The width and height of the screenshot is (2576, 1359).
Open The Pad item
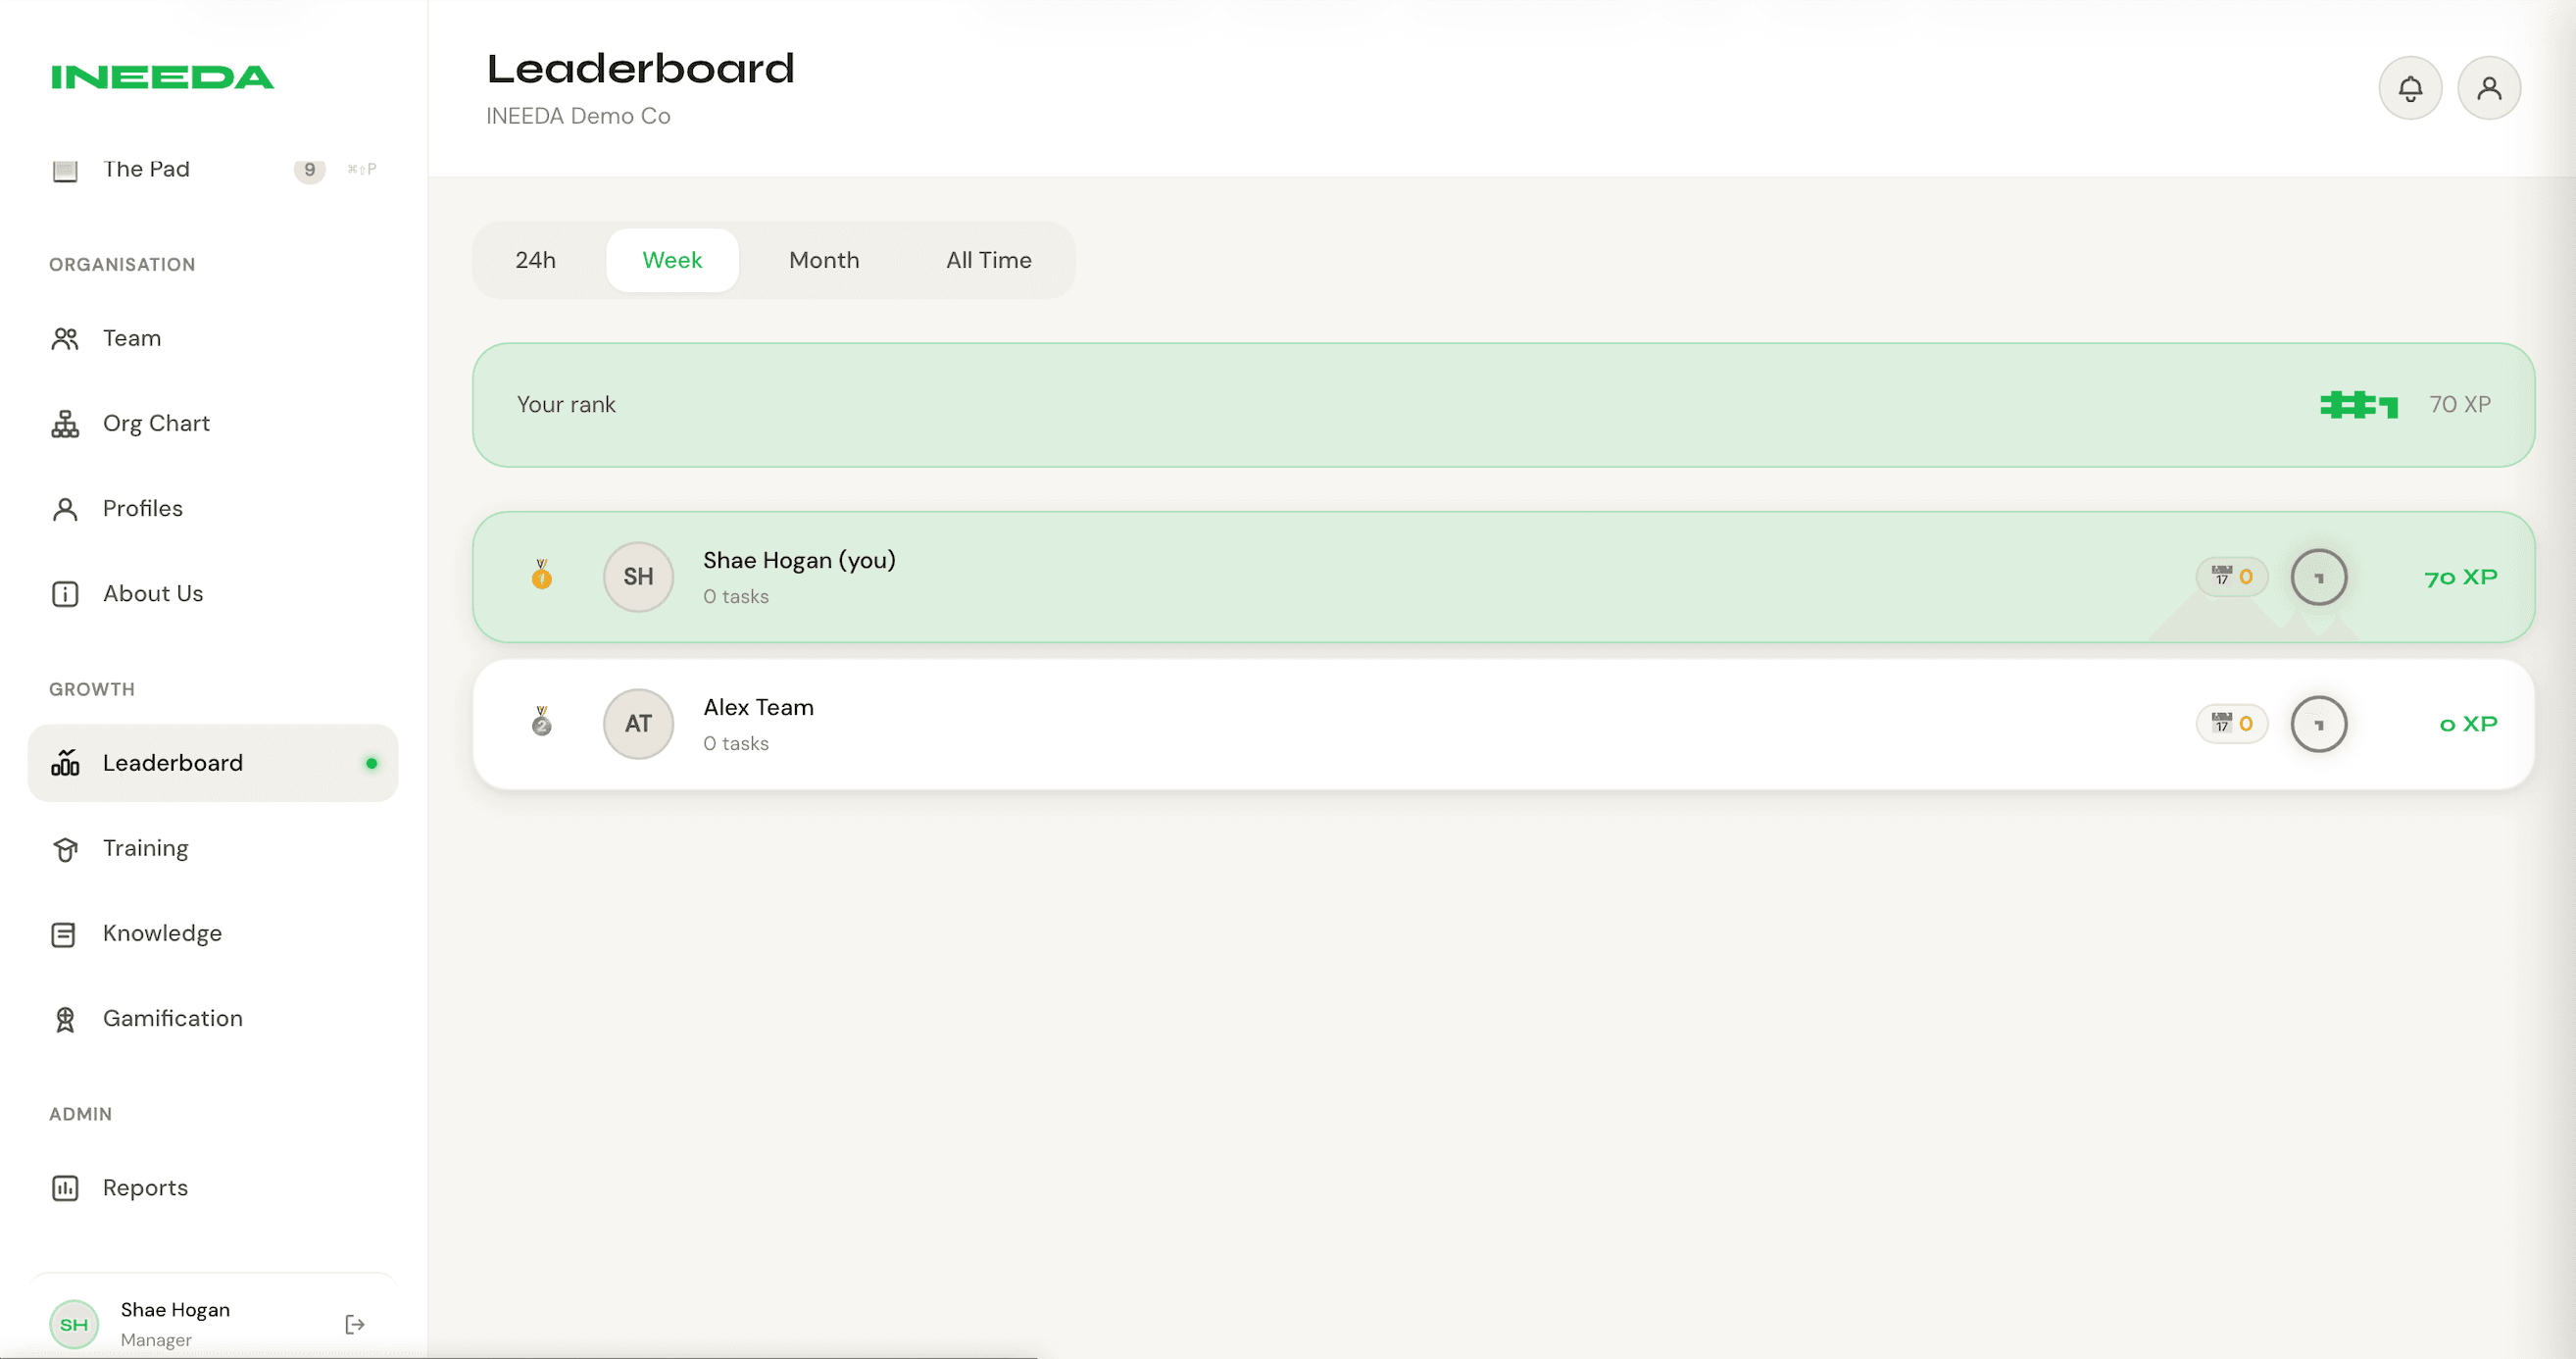(146, 169)
